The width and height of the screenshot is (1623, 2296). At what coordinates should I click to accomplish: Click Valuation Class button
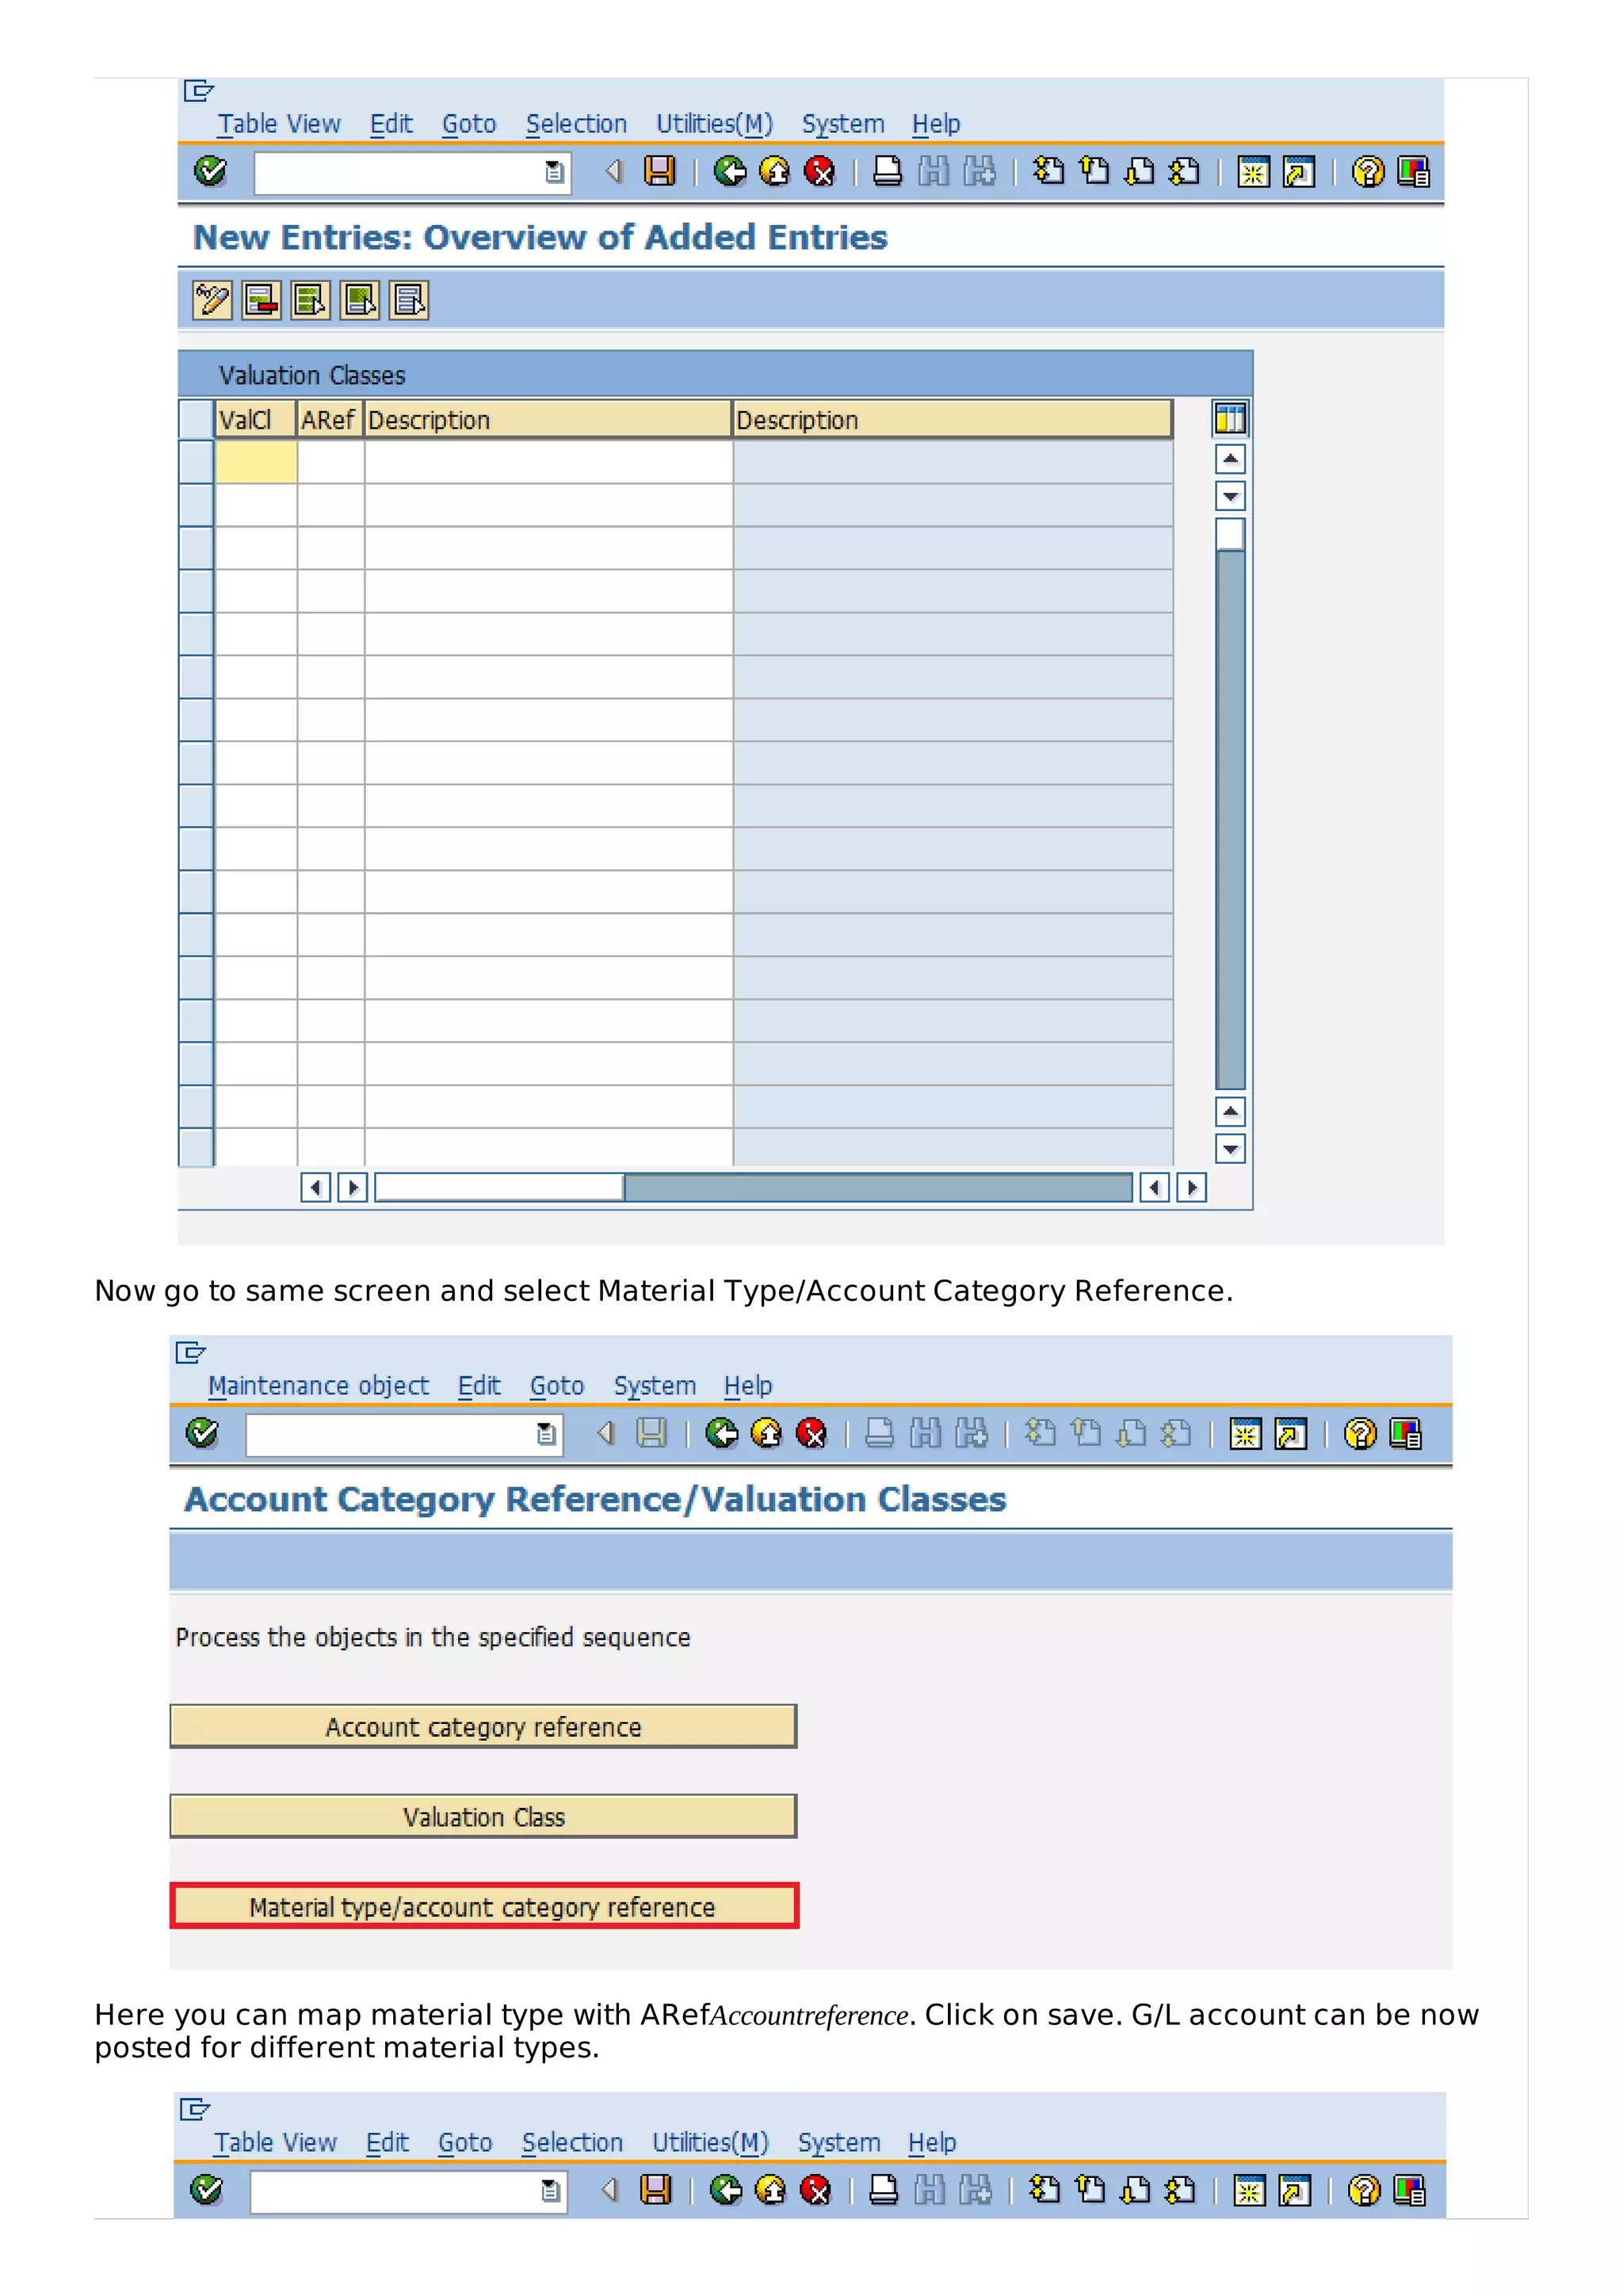click(483, 1817)
